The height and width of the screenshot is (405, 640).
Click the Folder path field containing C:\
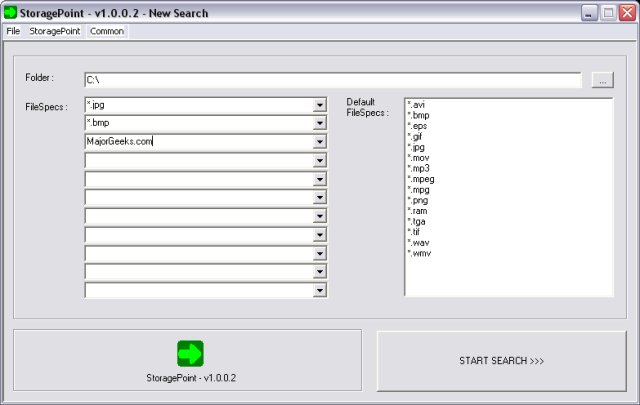(333, 80)
